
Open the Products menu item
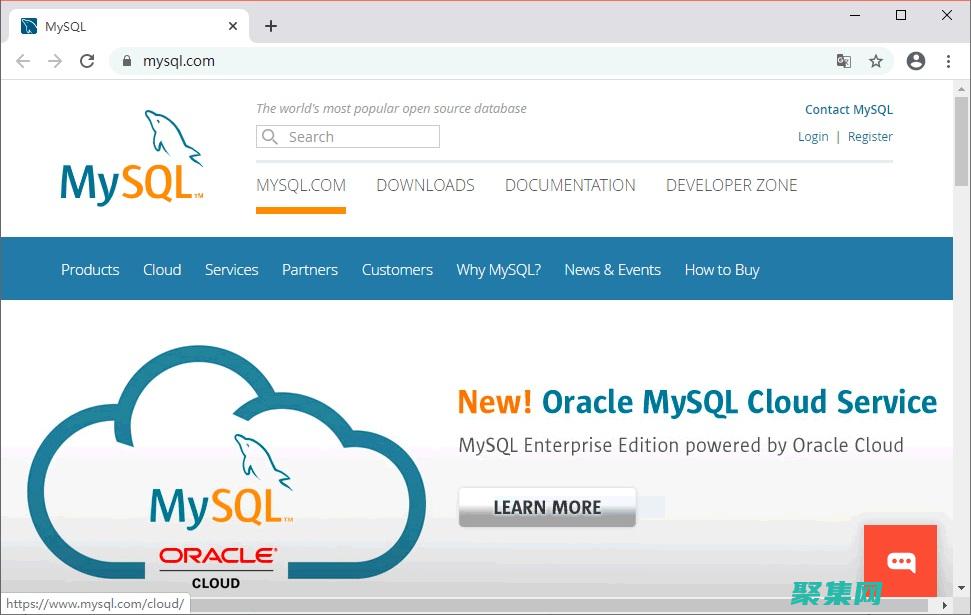click(x=90, y=270)
